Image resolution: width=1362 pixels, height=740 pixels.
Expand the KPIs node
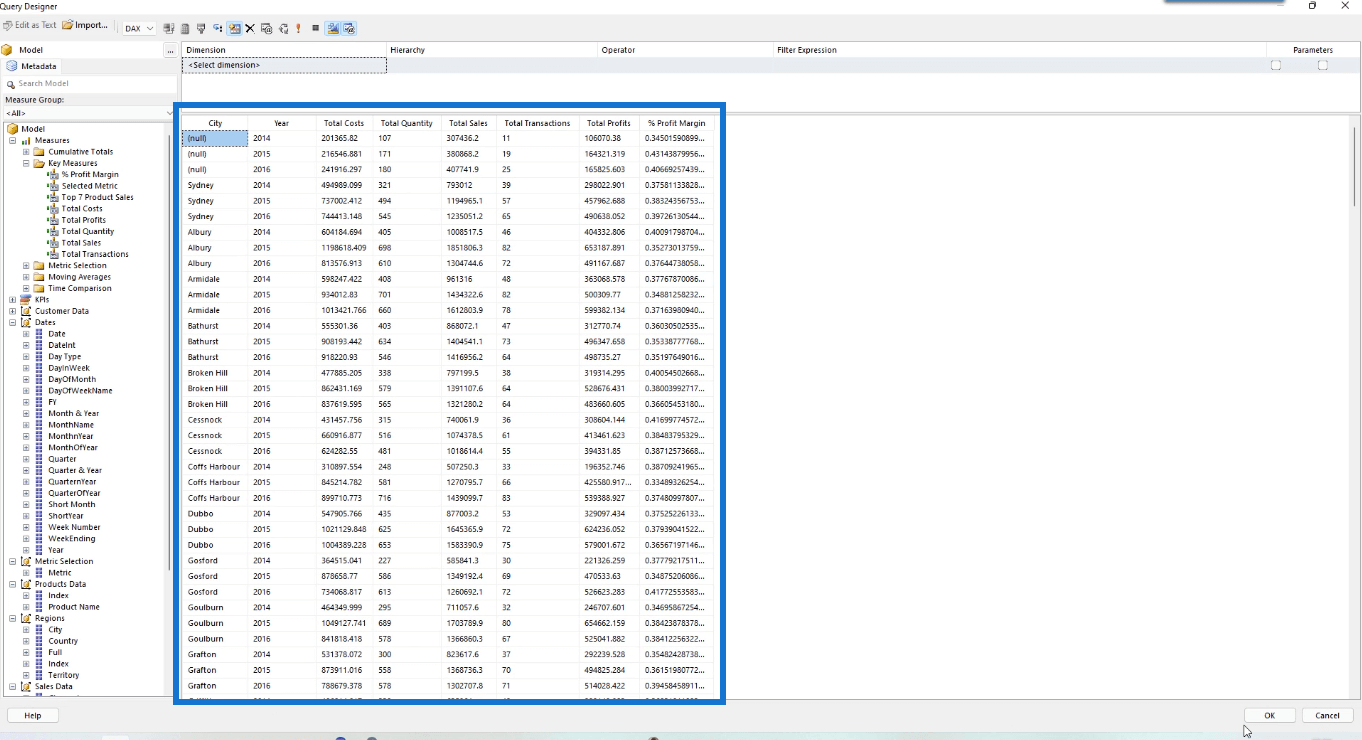pyautogui.click(x=13, y=300)
